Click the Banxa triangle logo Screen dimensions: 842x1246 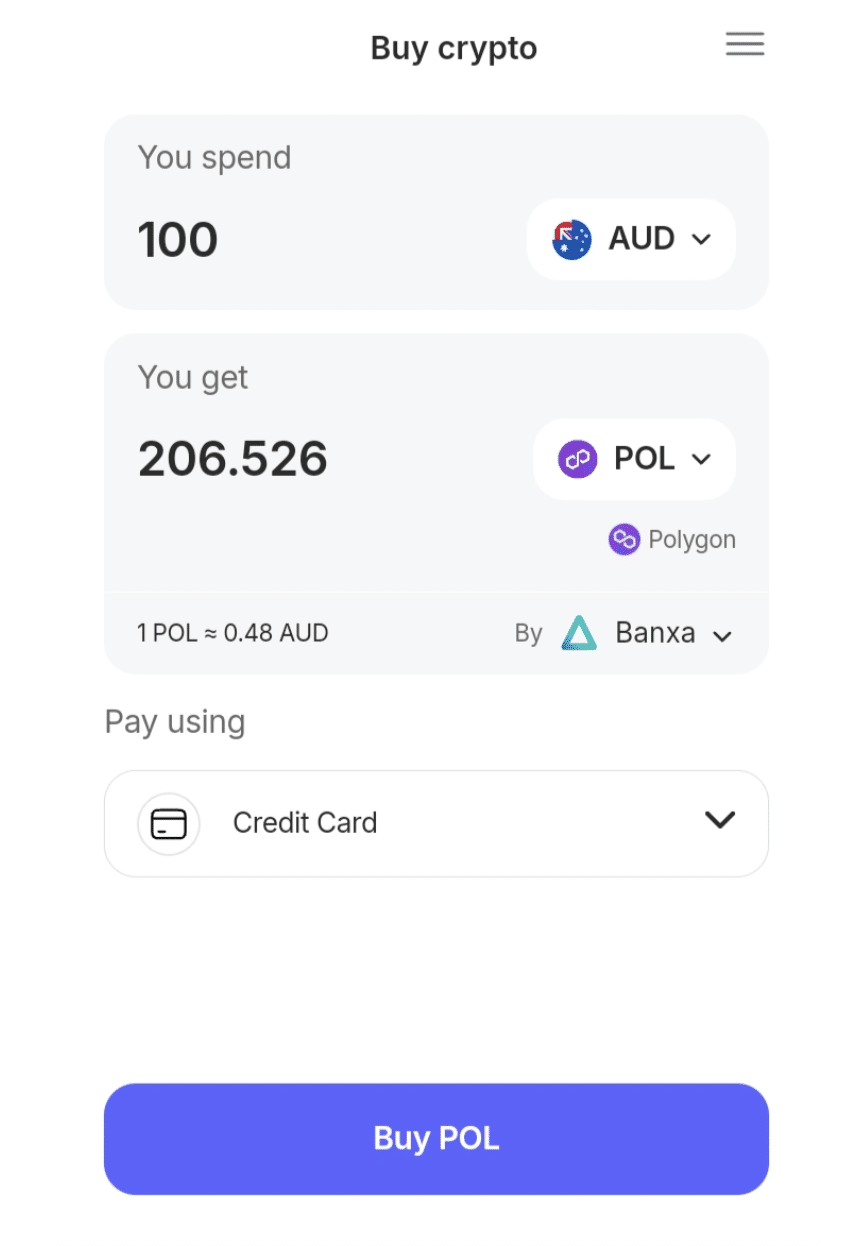click(579, 634)
